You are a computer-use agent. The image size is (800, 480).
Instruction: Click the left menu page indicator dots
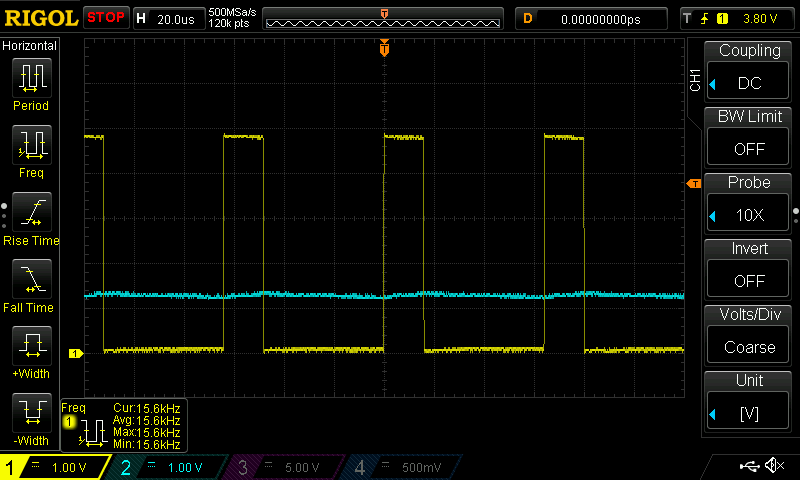click(4, 216)
